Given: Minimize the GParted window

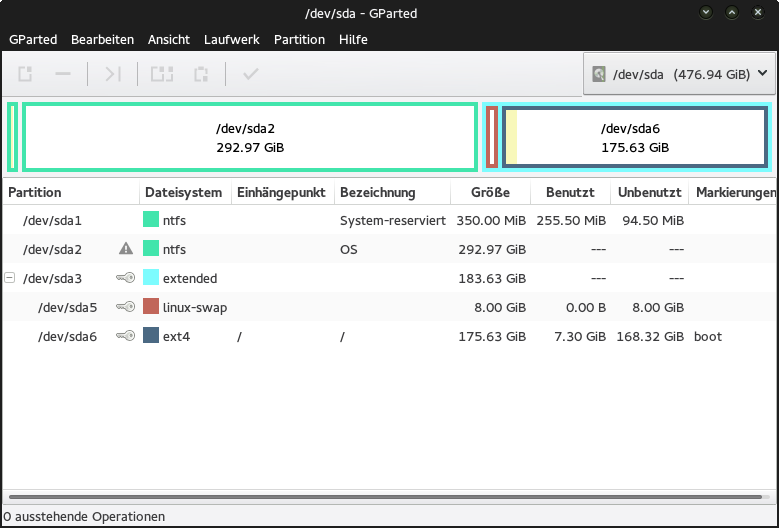Looking at the screenshot, I should coord(706,12).
